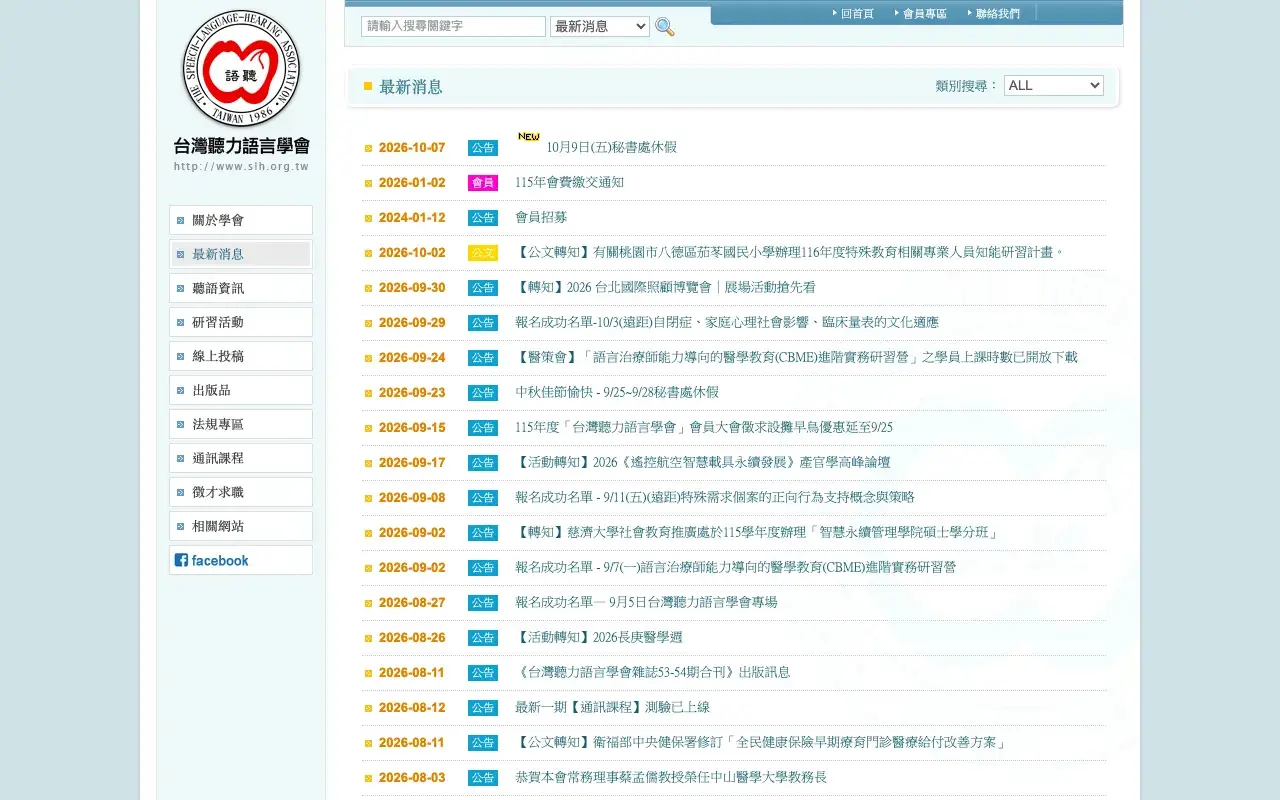The image size is (1280, 800).
Task: Click the 公告 badge on 2024-01-12 row
Action: (x=483, y=218)
